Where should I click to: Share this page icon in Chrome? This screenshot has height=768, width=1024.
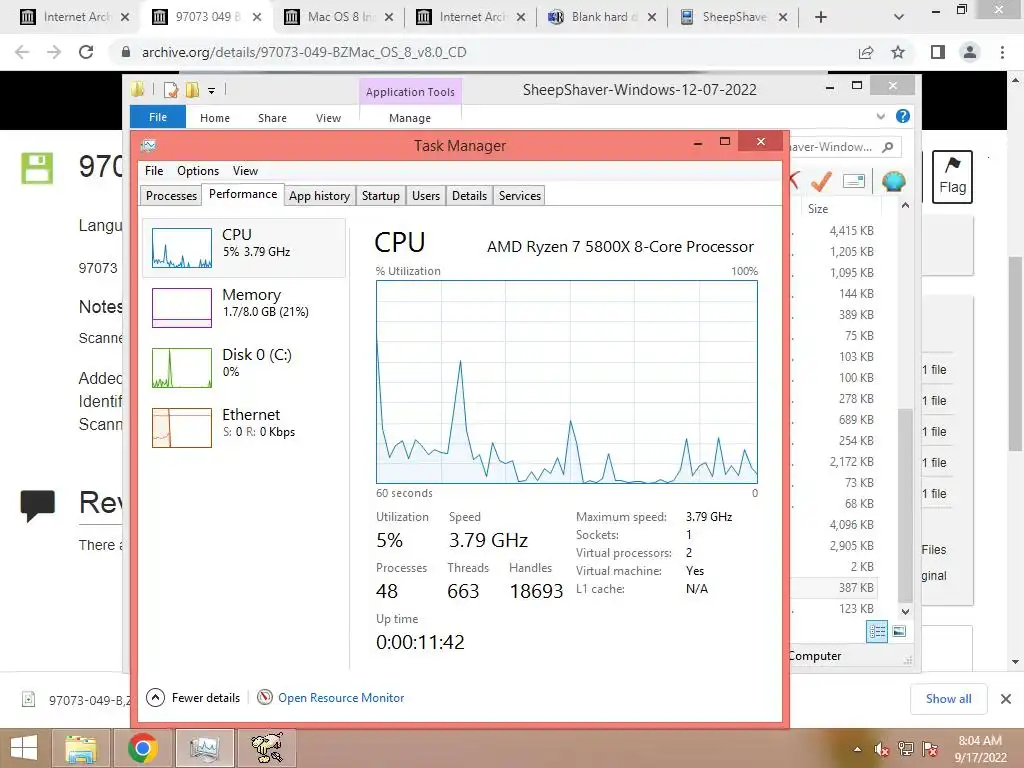click(866, 52)
